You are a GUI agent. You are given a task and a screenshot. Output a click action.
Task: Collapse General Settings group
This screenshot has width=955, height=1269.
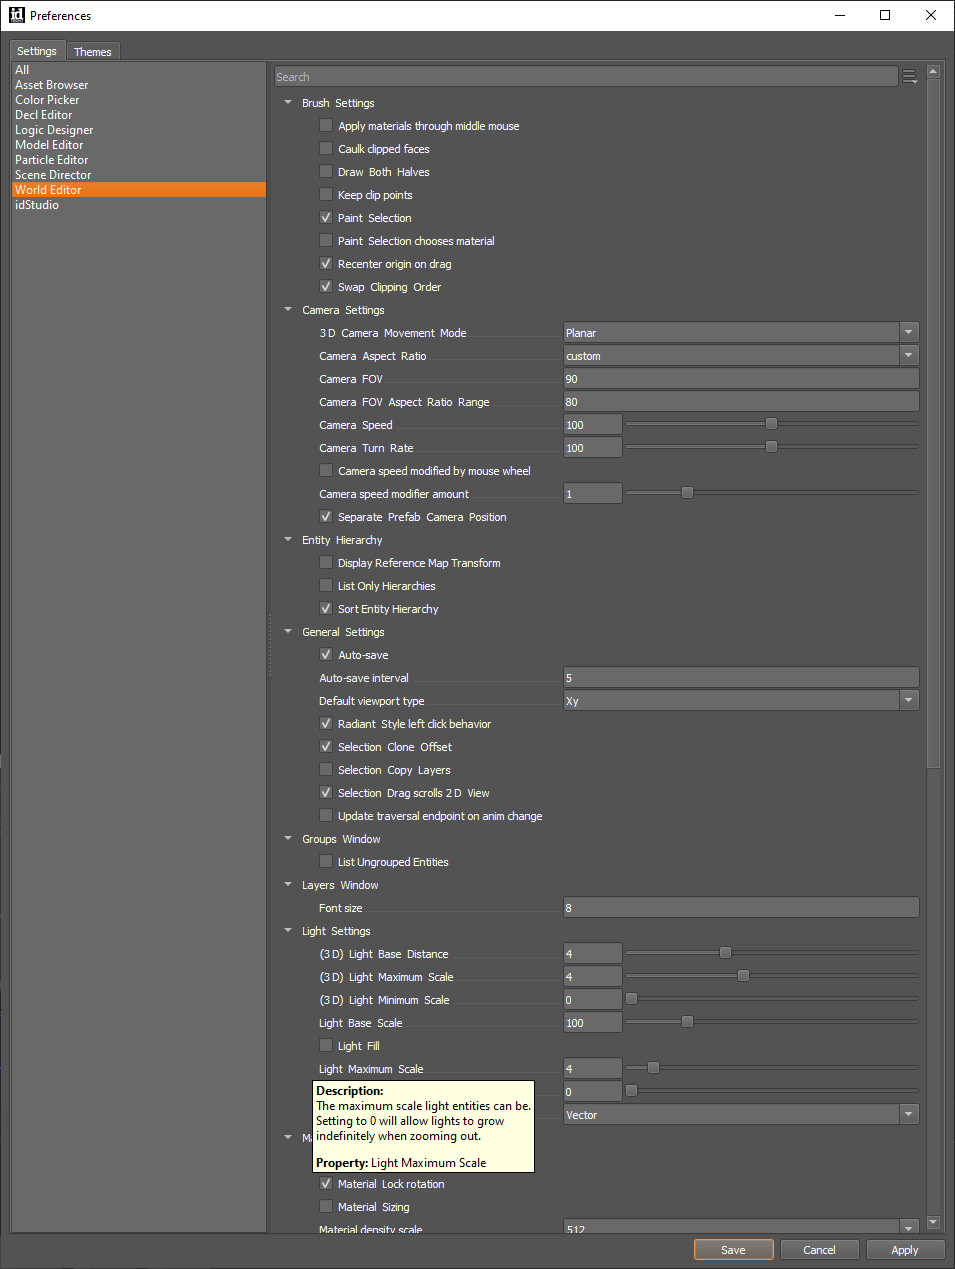[x=288, y=631]
